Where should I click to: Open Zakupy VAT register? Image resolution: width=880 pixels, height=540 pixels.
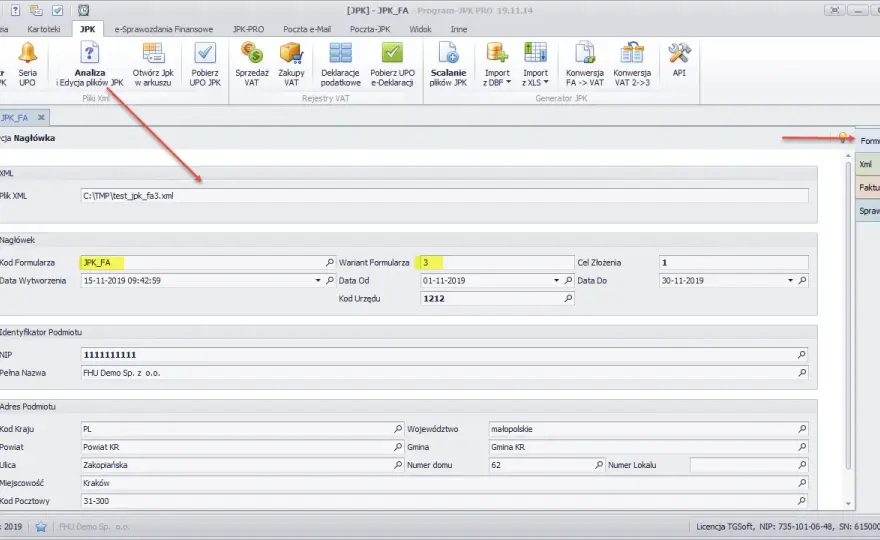(291, 65)
